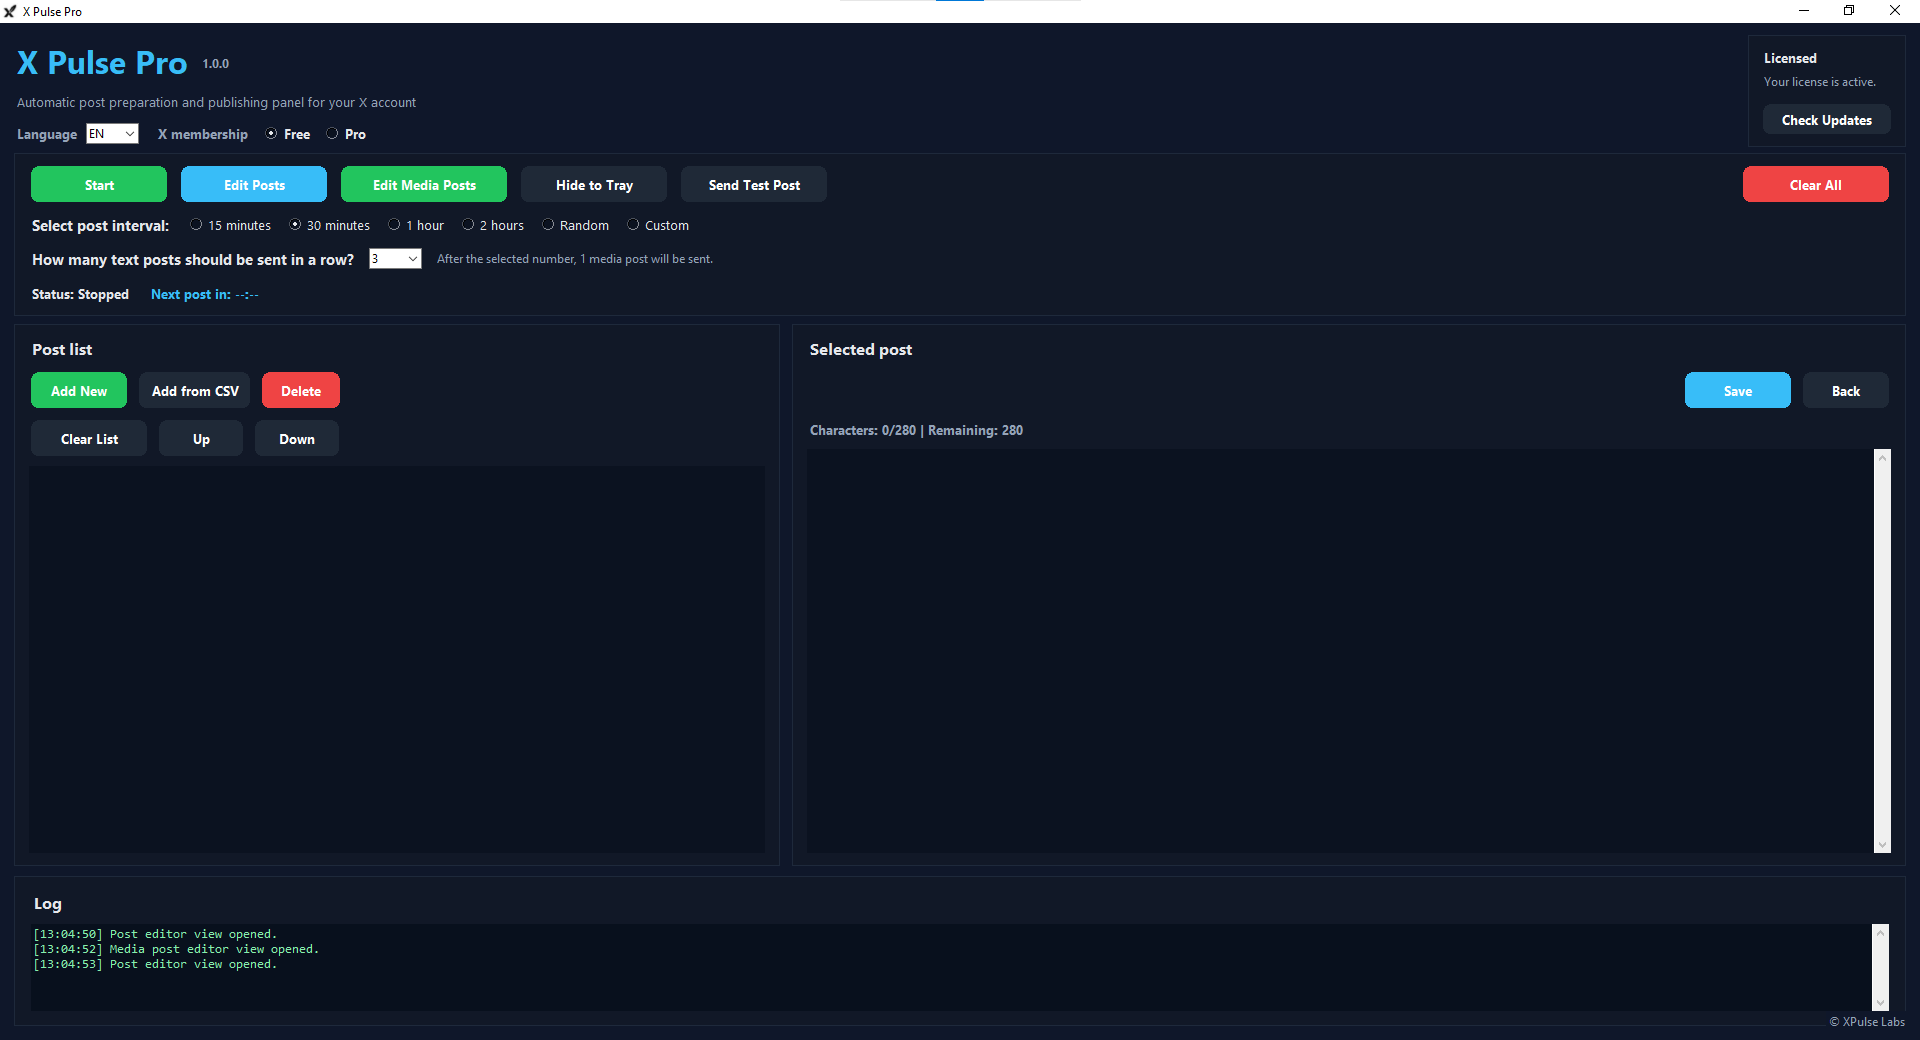Image resolution: width=1920 pixels, height=1040 pixels.
Task: Click the red Clear All button
Action: (x=1815, y=185)
